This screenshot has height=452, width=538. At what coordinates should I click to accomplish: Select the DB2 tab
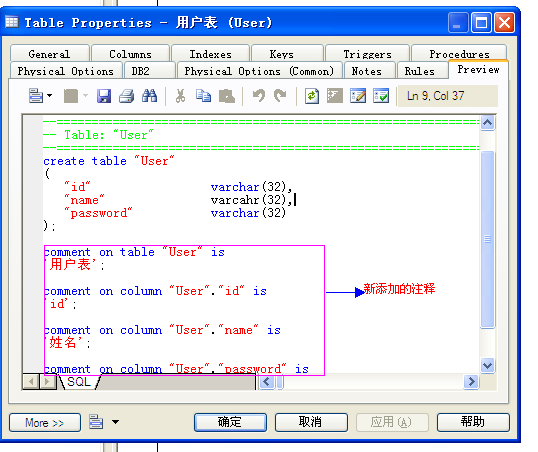pyautogui.click(x=150, y=71)
